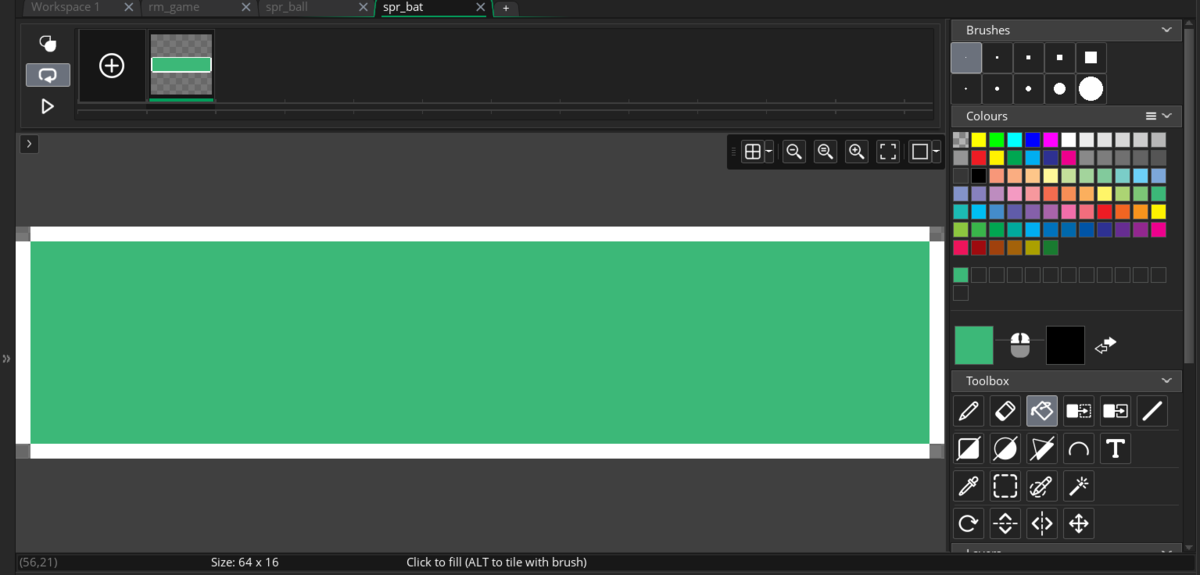Switch to the spr_ball tab
Screen dimensions: 1200x575
(287, 7)
